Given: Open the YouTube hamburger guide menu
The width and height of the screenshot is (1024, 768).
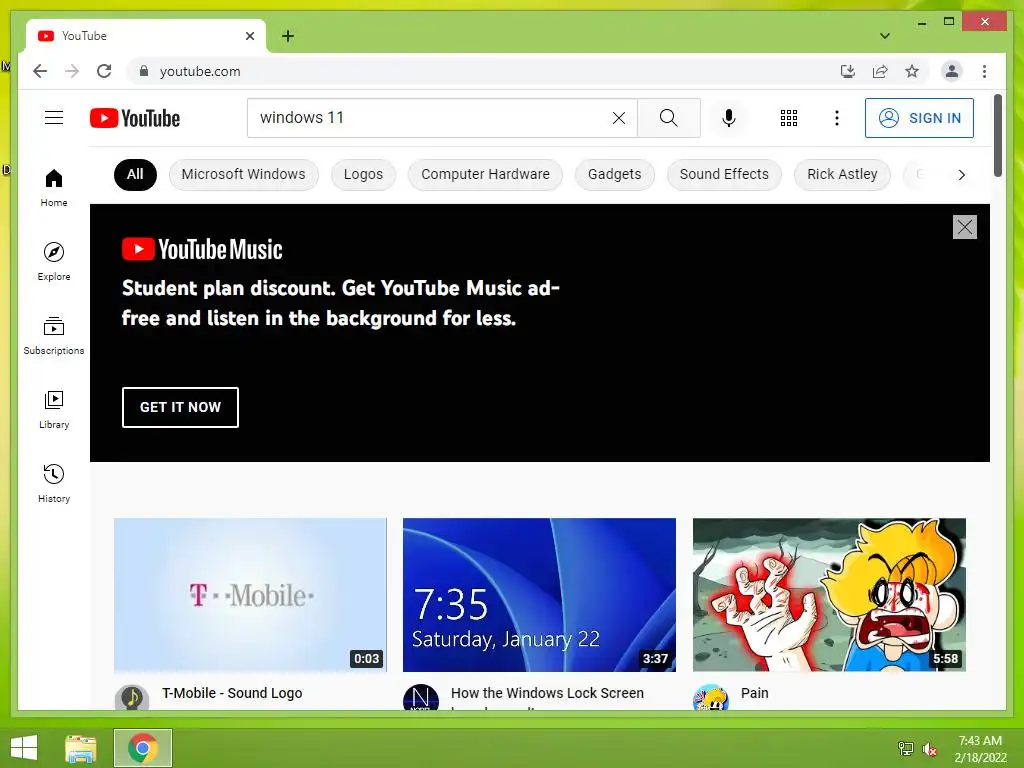Looking at the screenshot, I should [54, 118].
